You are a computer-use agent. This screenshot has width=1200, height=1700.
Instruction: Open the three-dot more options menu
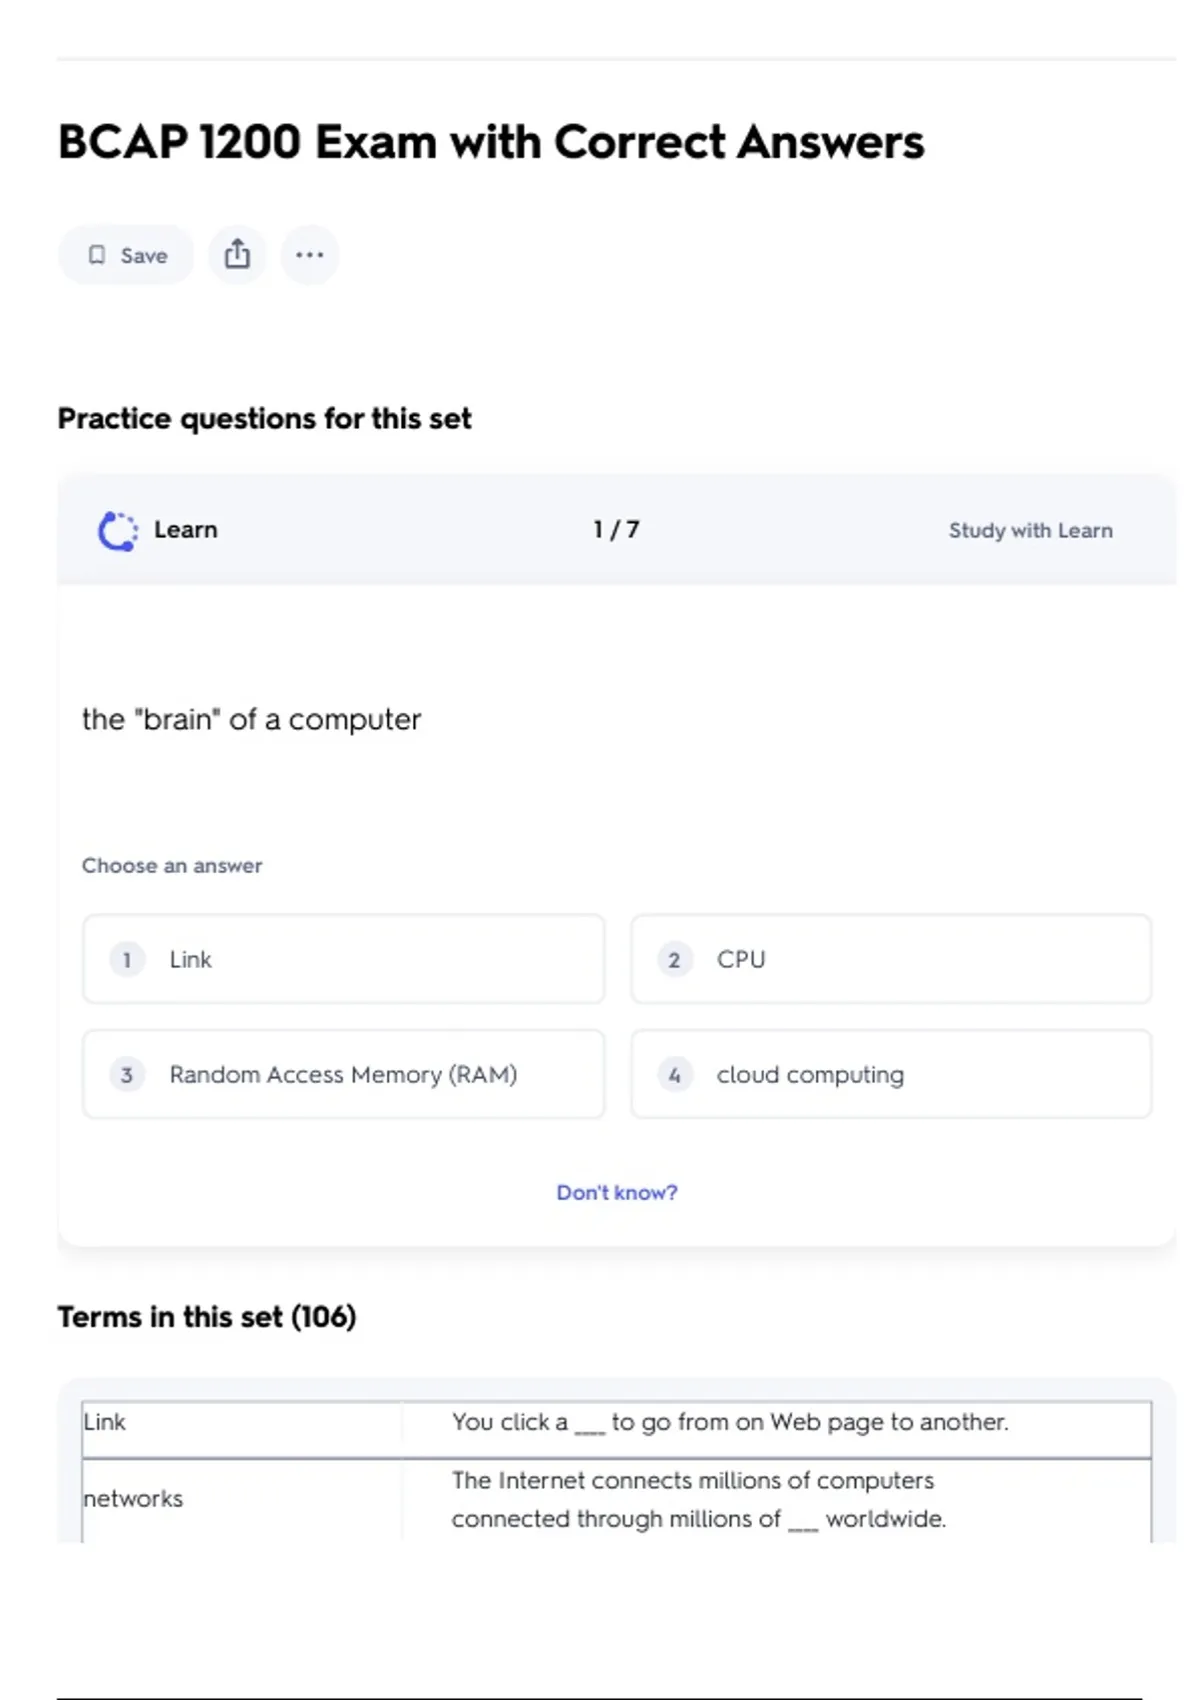point(310,255)
